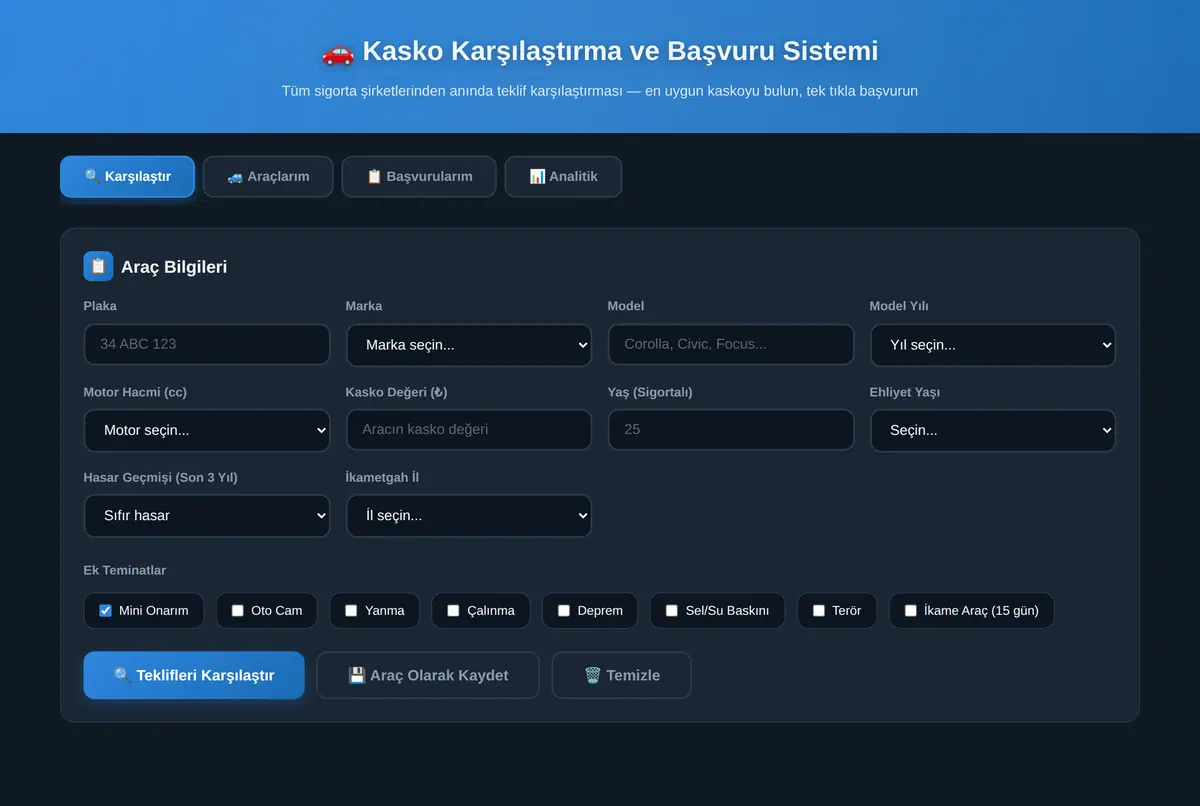The image size is (1200, 806).
Task: Click the Ek Teminatlar label
Action: point(125,570)
